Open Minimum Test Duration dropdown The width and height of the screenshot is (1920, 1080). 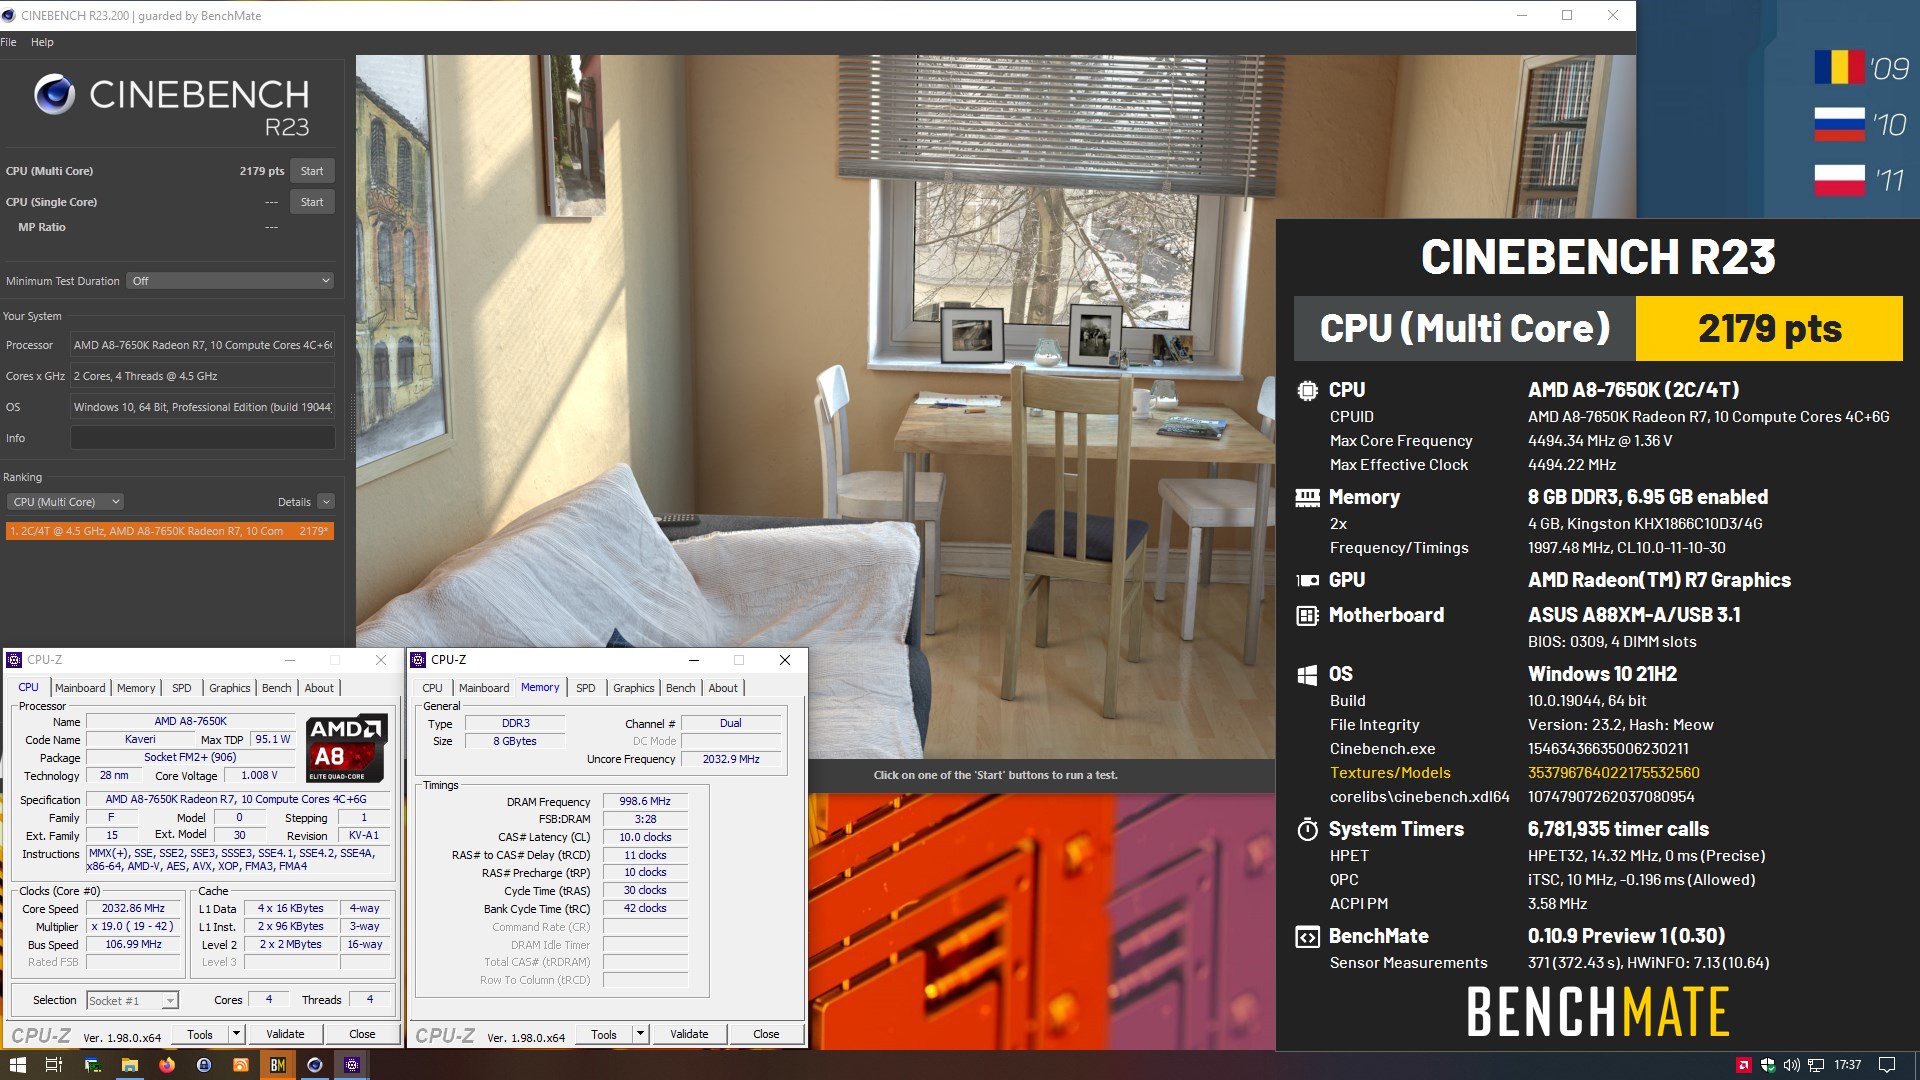230,281
